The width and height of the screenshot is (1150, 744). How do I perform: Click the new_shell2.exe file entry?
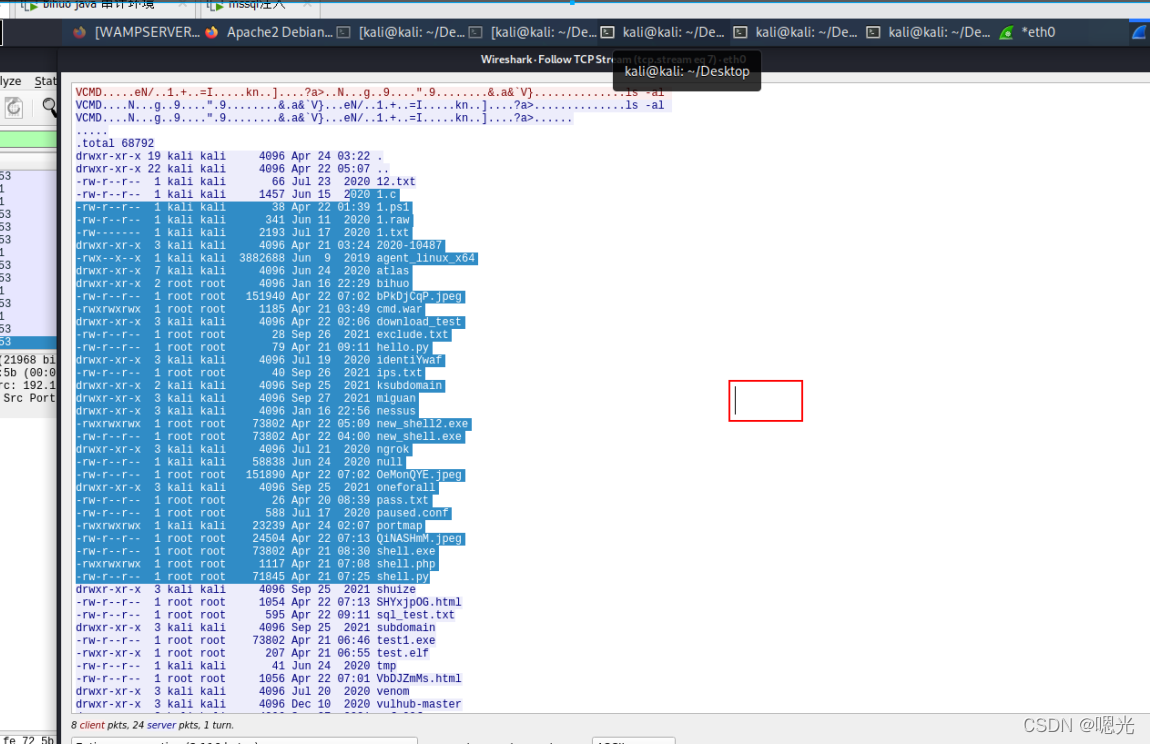(422, 424)
